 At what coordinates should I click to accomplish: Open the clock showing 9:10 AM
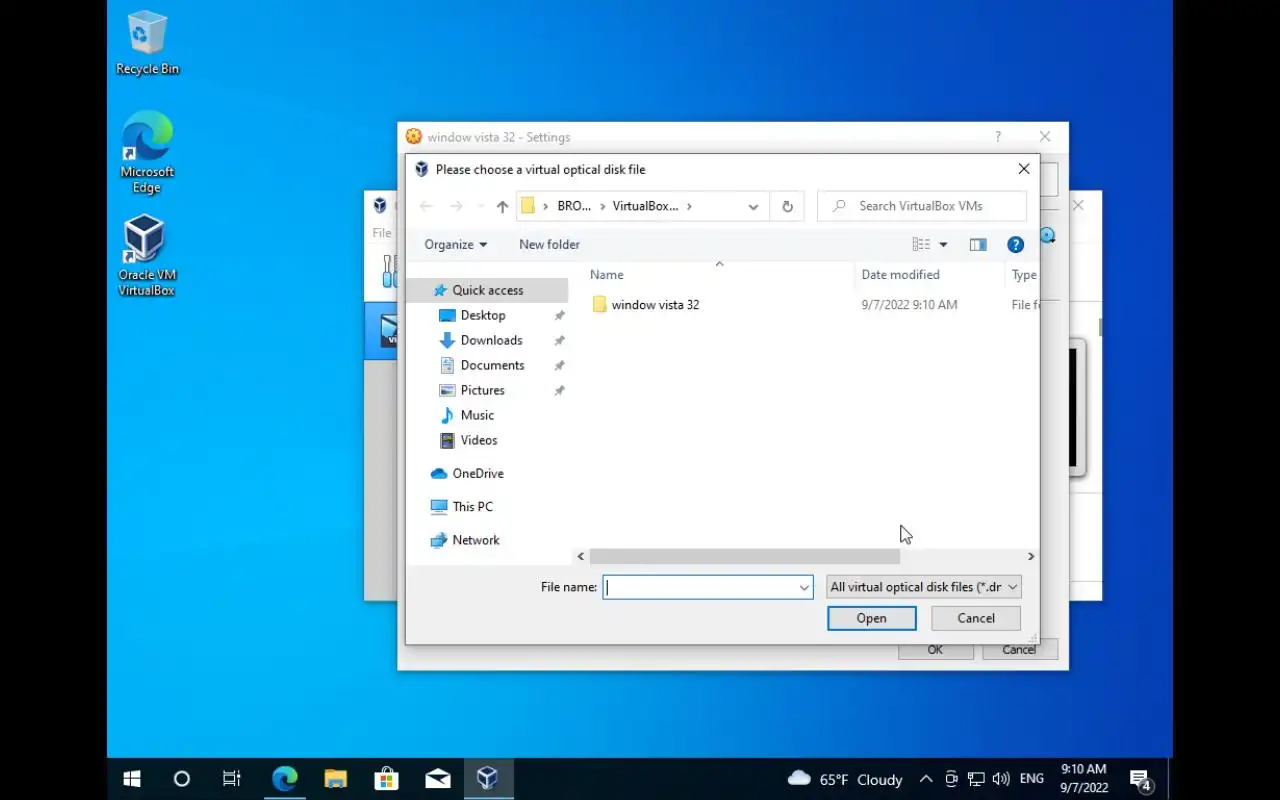tap(1083, 779)
